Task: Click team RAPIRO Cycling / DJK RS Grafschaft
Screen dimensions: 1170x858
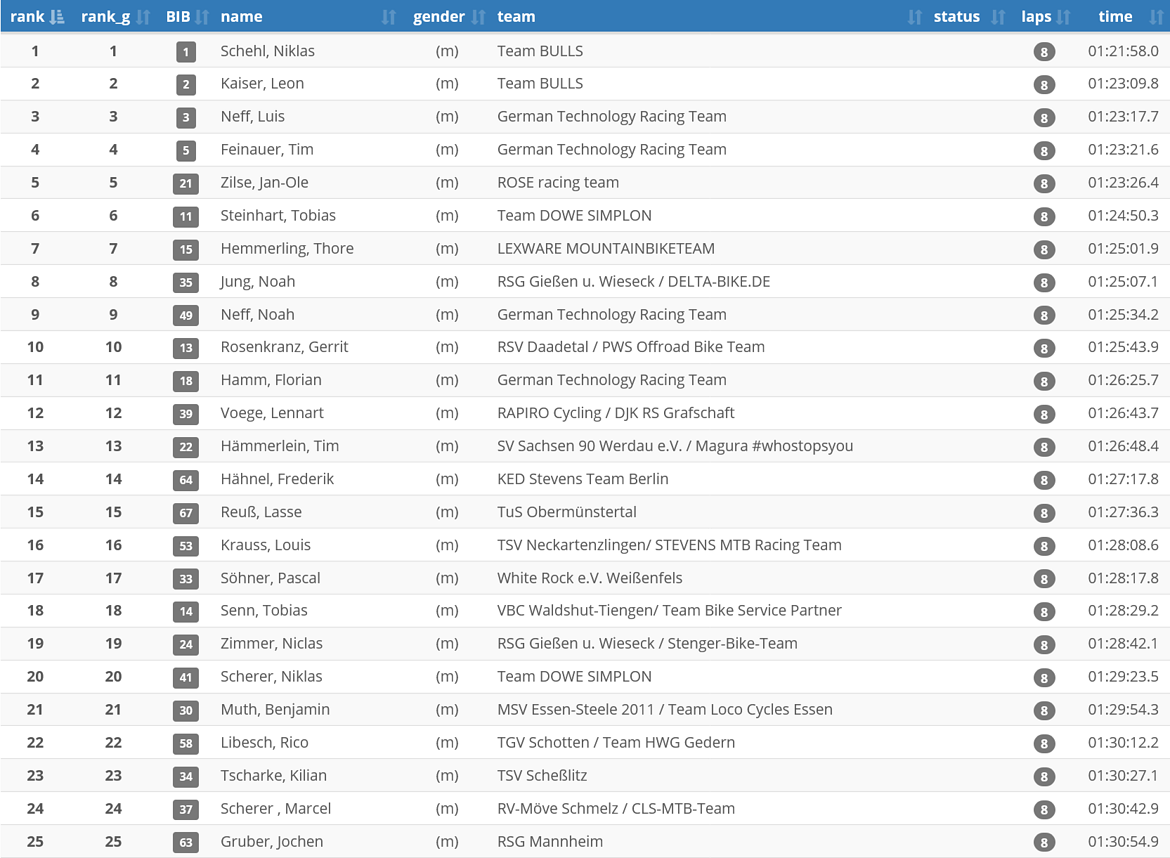Action: (616, 413)
